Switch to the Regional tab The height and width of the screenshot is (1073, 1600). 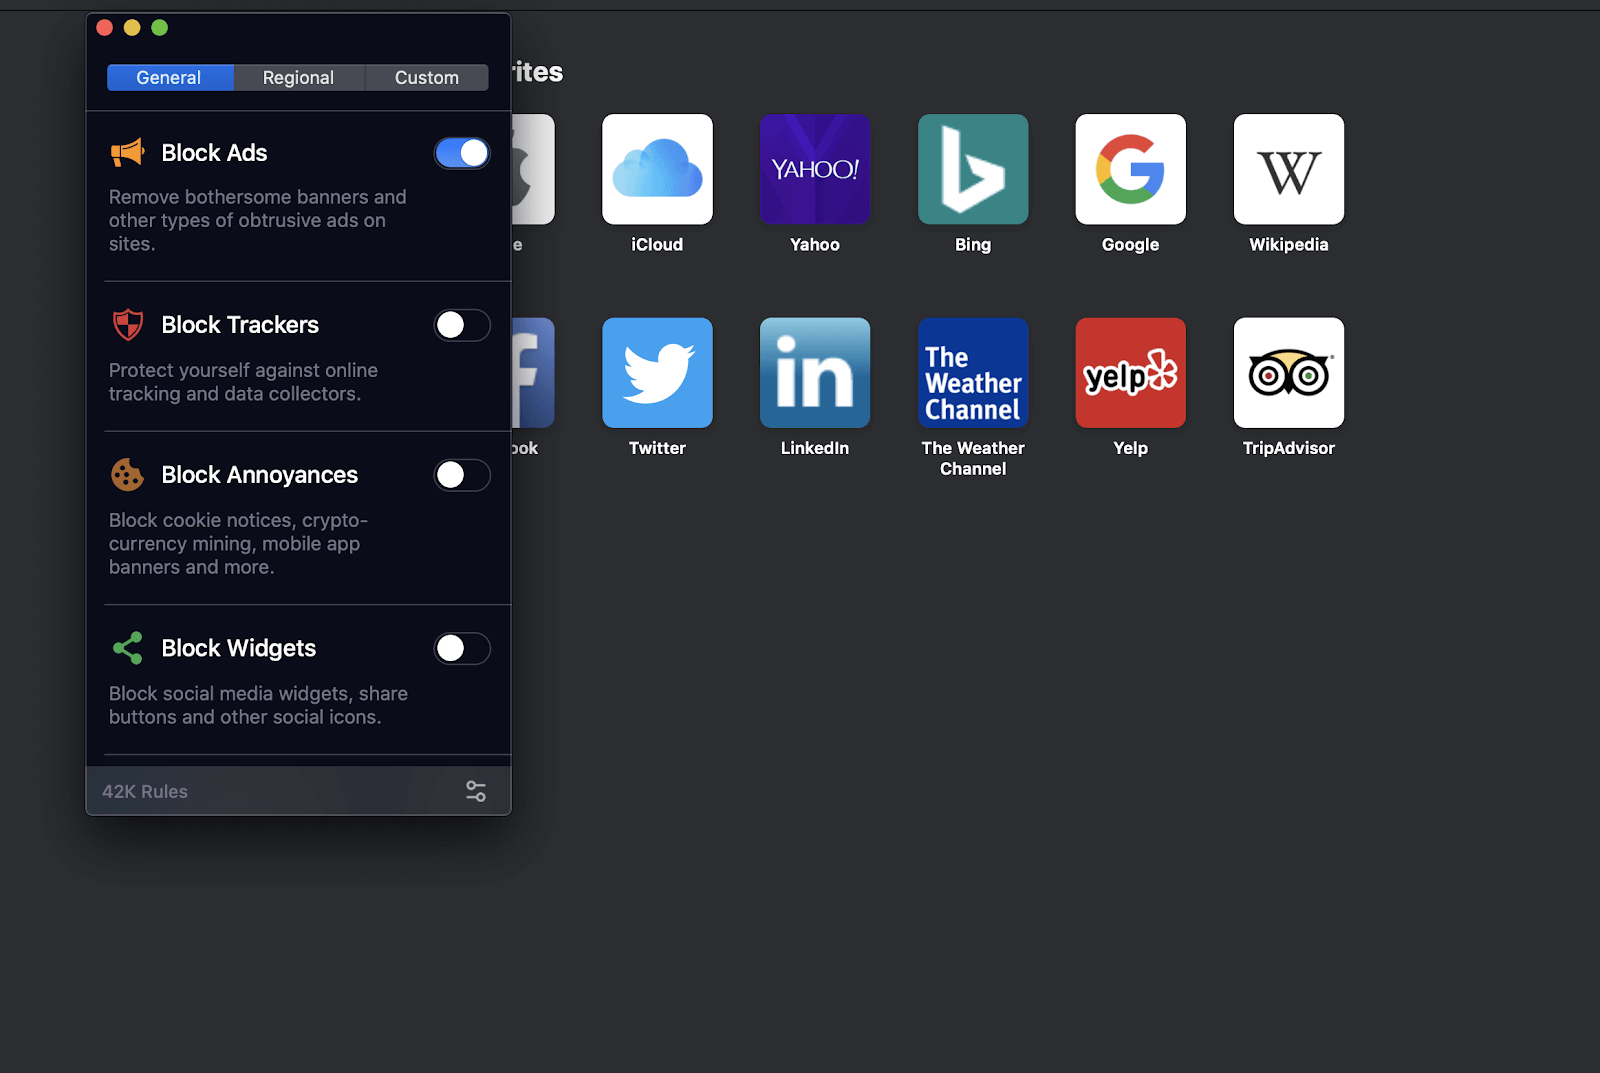point(299,77)
